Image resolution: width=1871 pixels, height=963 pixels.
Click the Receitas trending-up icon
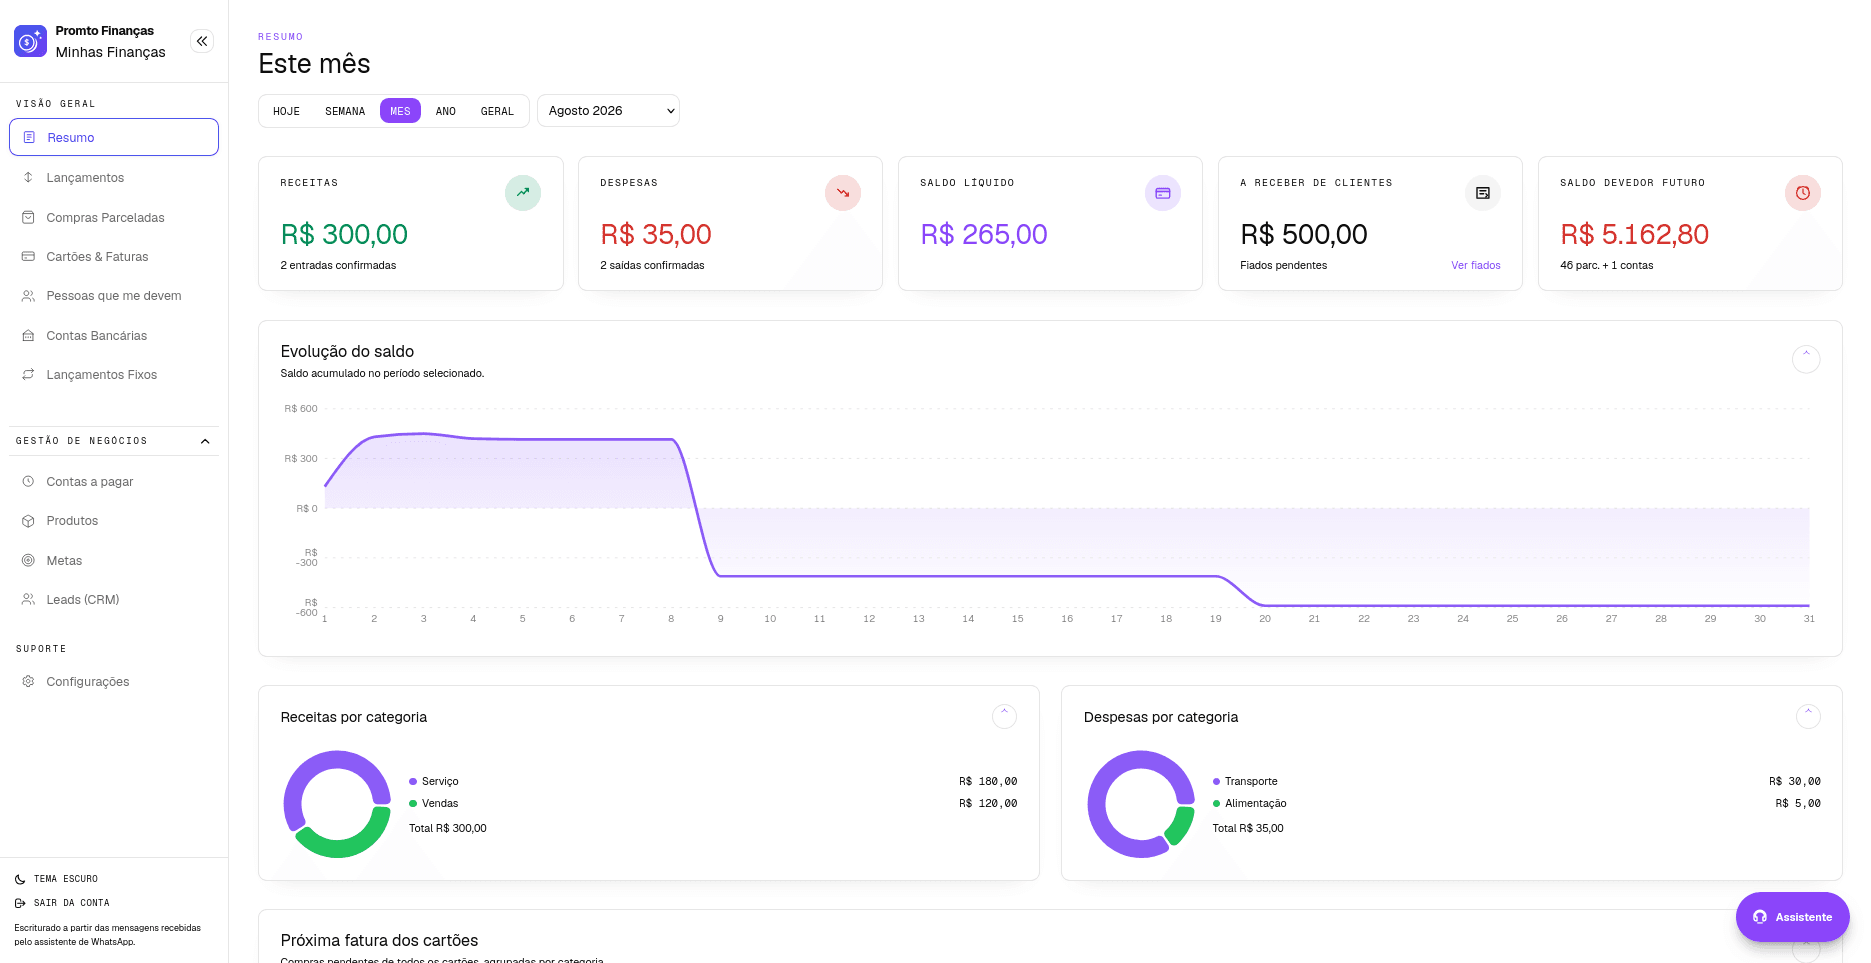click(x=523, y=193)
